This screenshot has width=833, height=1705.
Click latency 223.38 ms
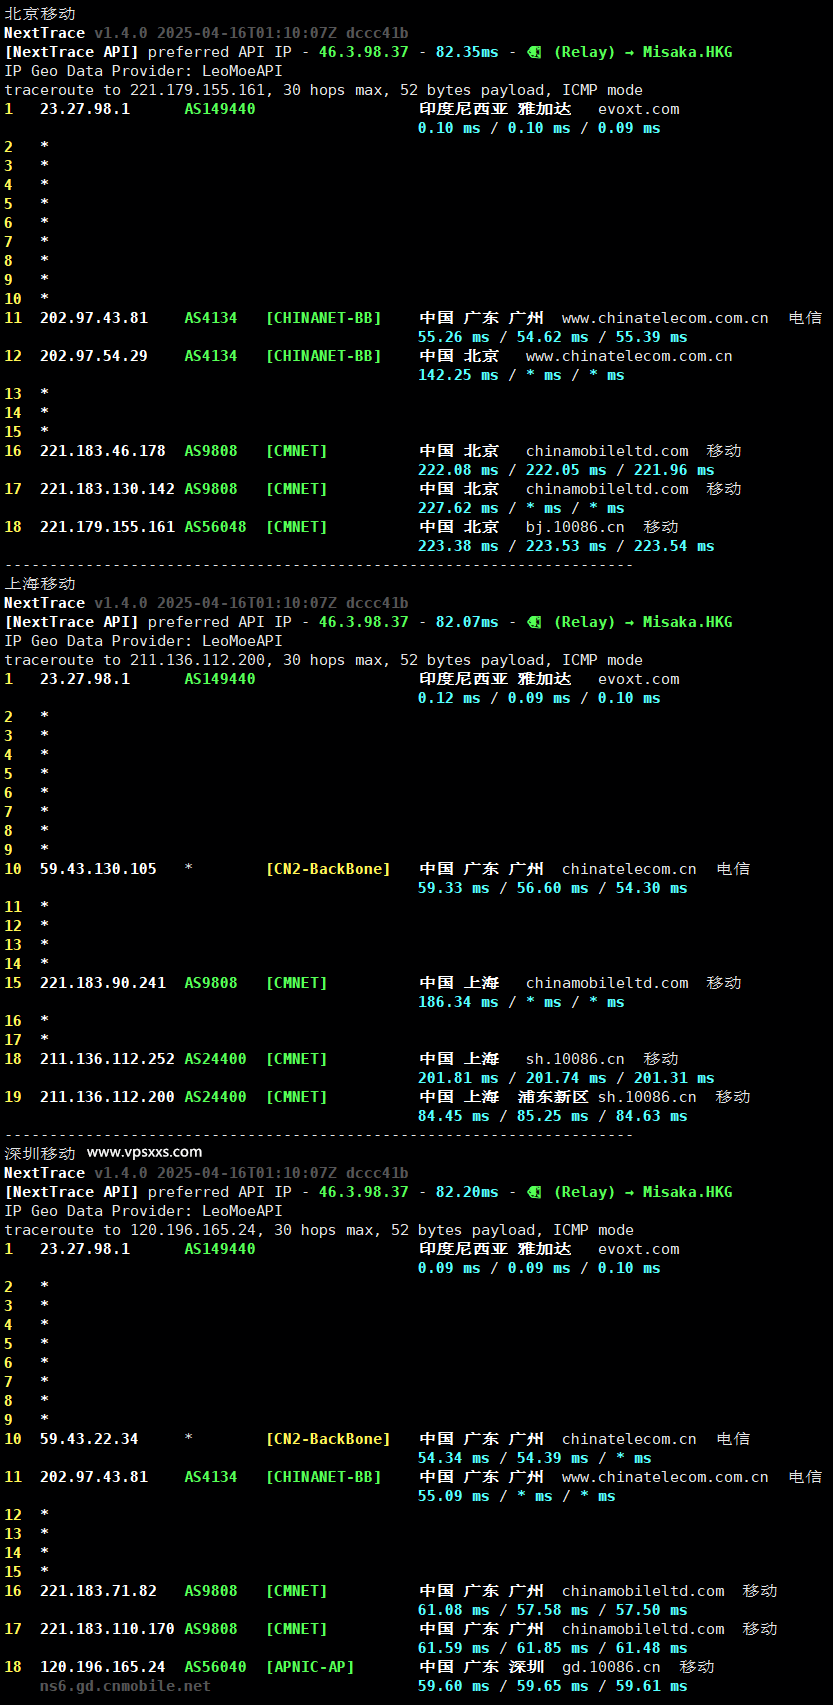click(x=458, y=546)
